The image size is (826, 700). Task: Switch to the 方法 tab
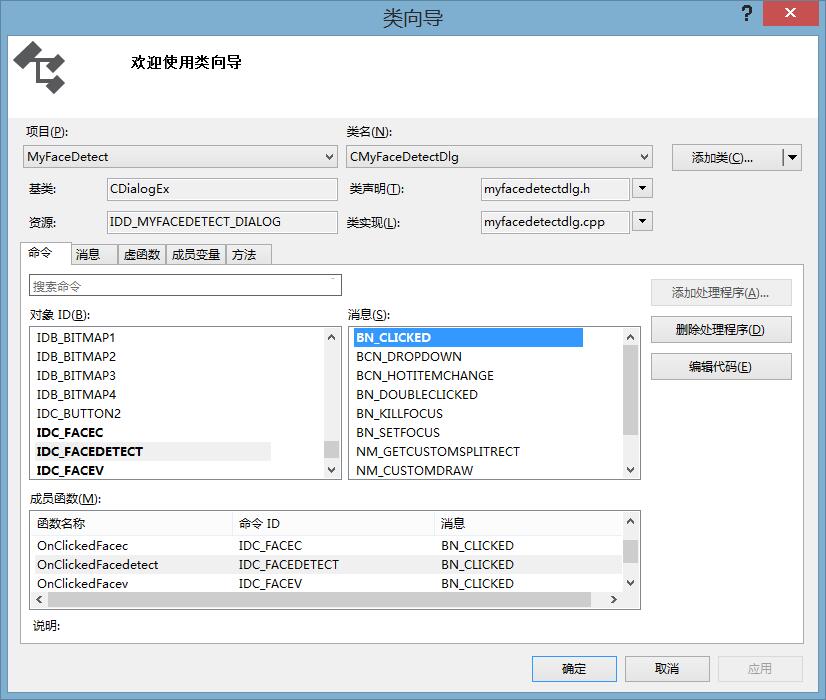point(247,254)
